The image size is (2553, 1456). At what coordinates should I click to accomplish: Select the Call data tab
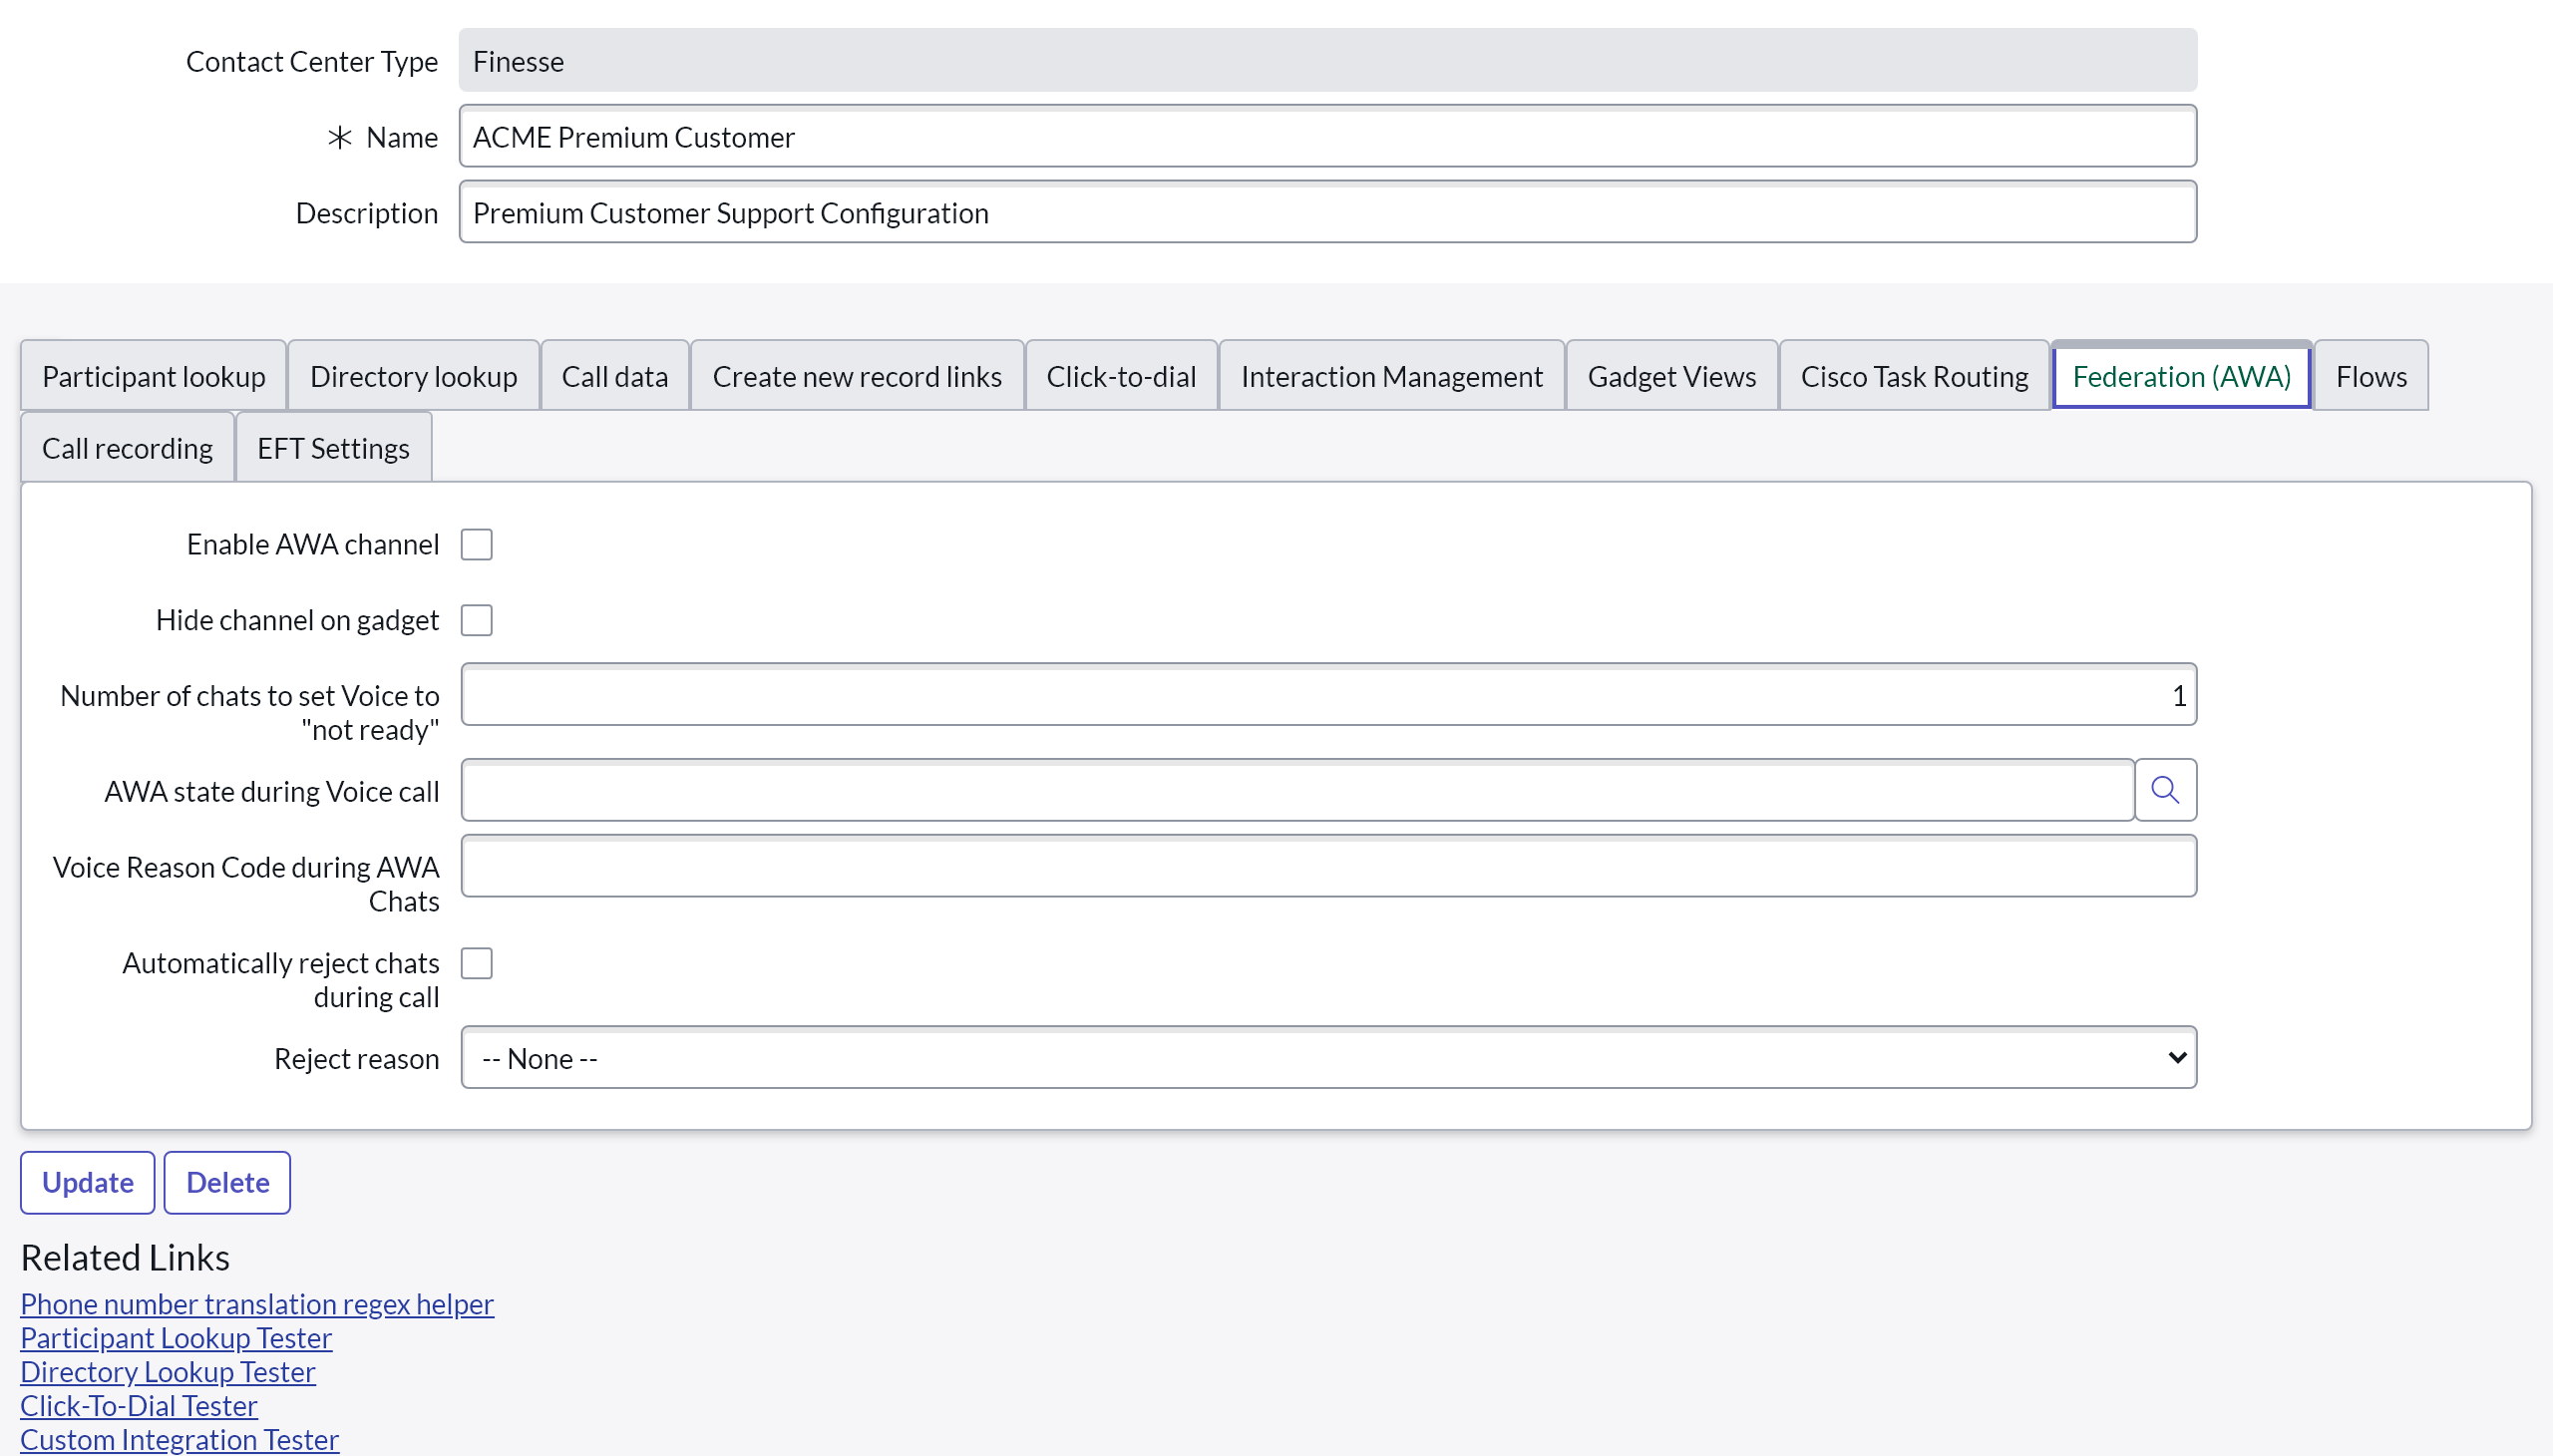point(614,376)
